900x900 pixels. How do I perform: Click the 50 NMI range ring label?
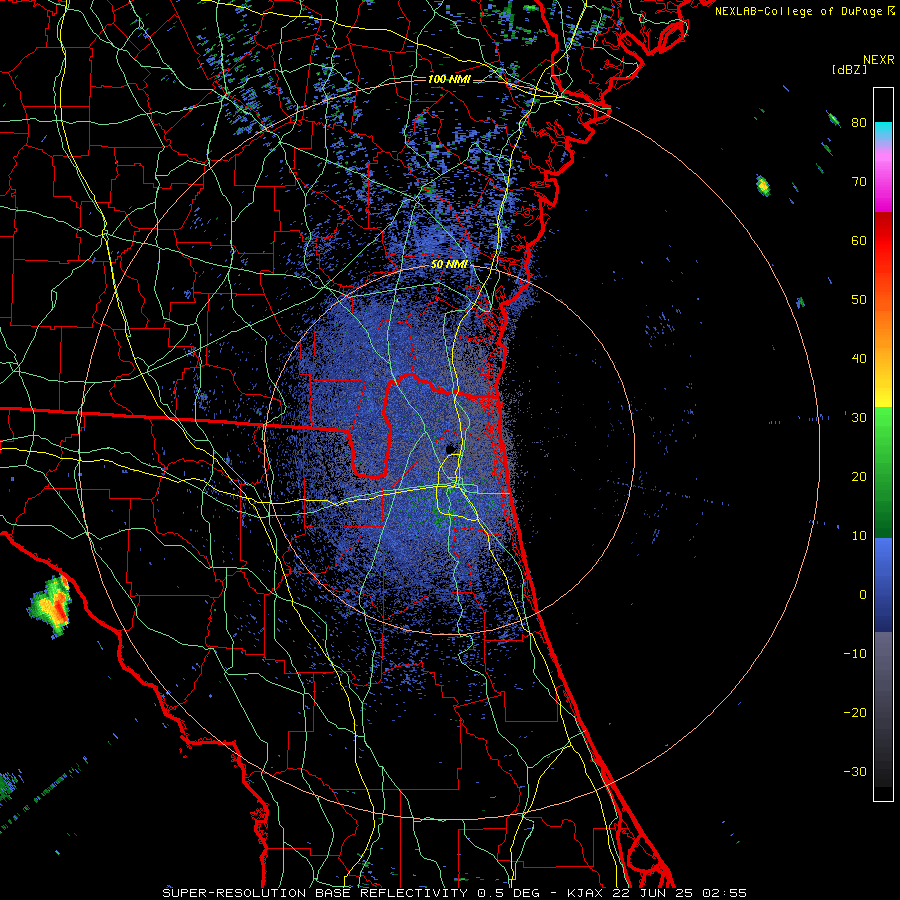449,265
